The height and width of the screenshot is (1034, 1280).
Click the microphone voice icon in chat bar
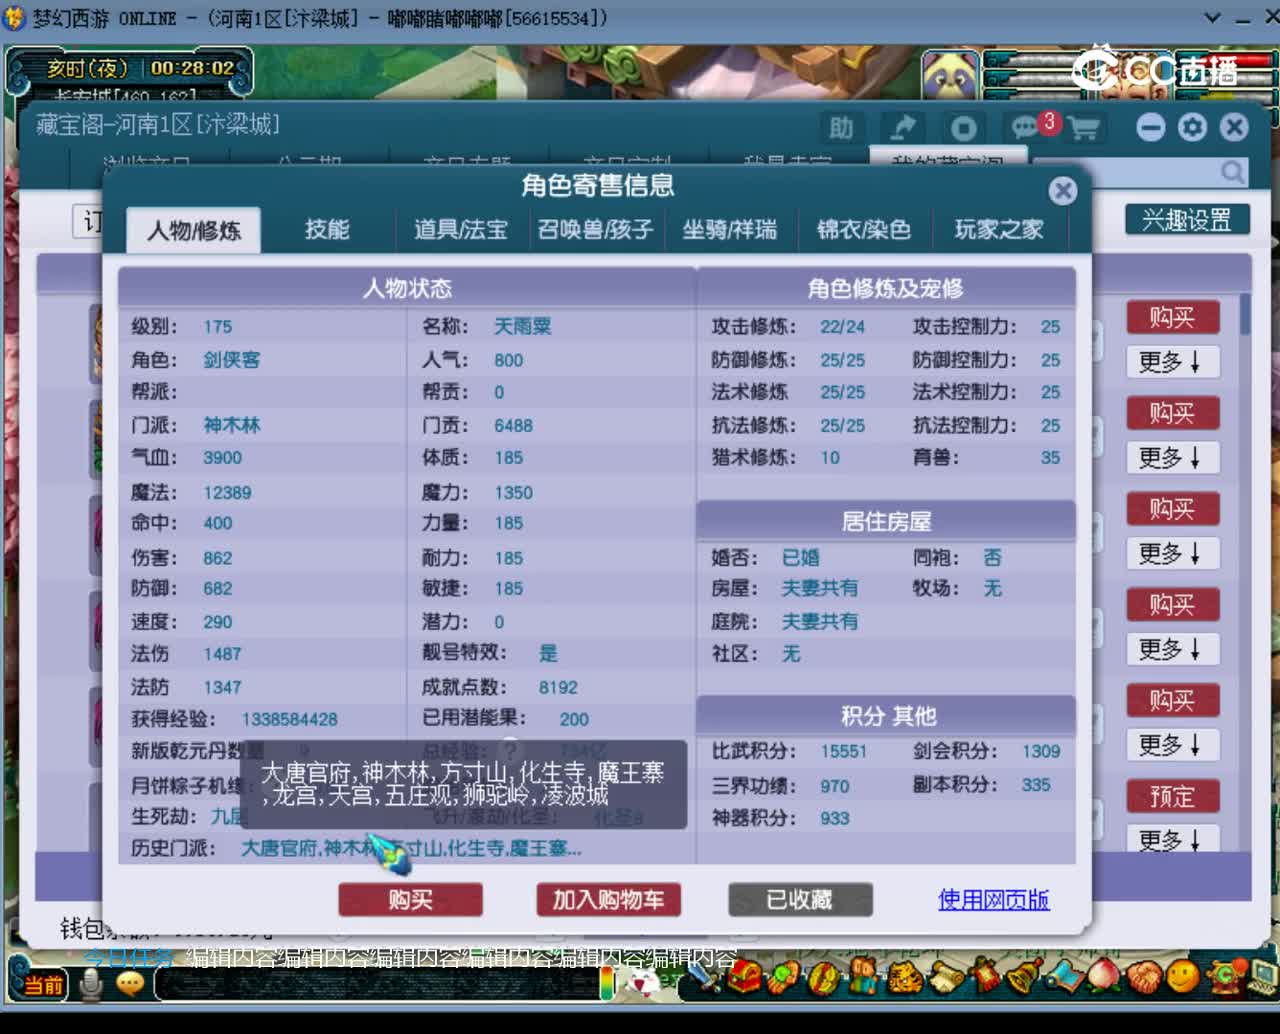pos(91,985)
